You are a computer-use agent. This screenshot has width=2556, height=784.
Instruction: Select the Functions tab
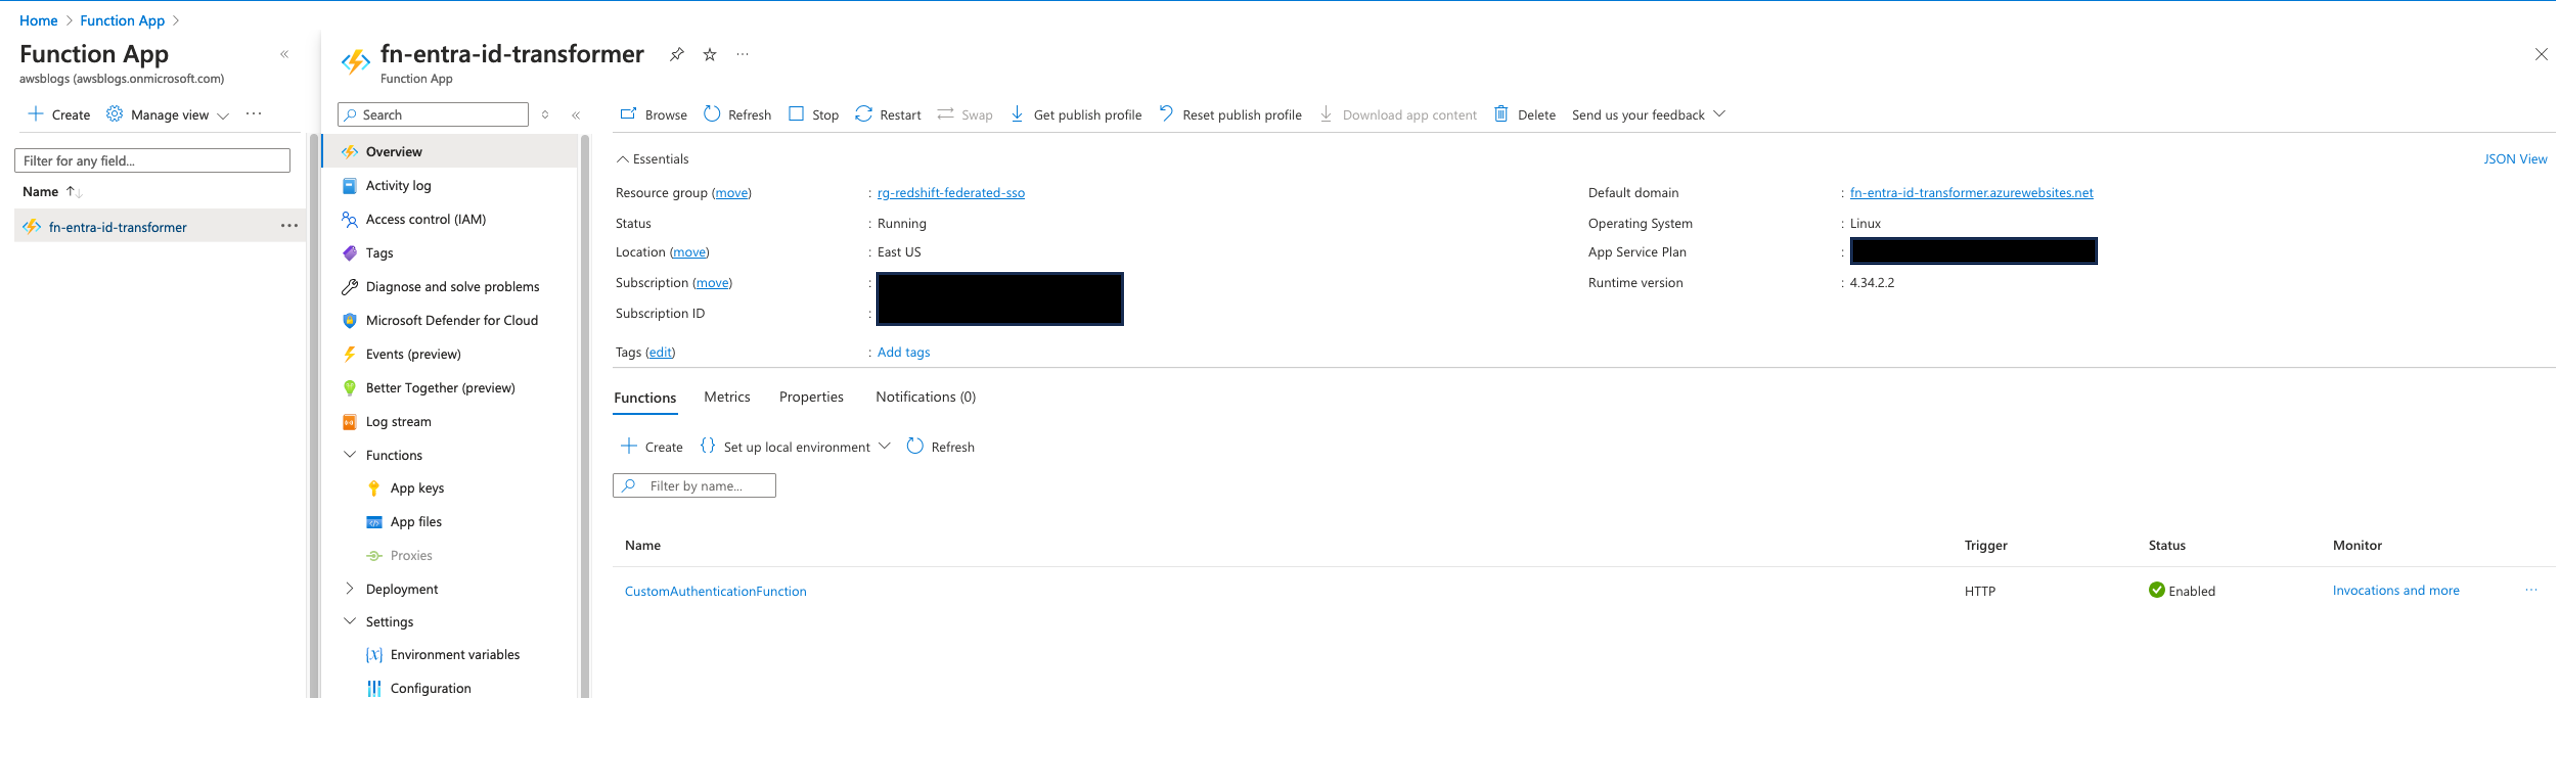pos(645,398)
